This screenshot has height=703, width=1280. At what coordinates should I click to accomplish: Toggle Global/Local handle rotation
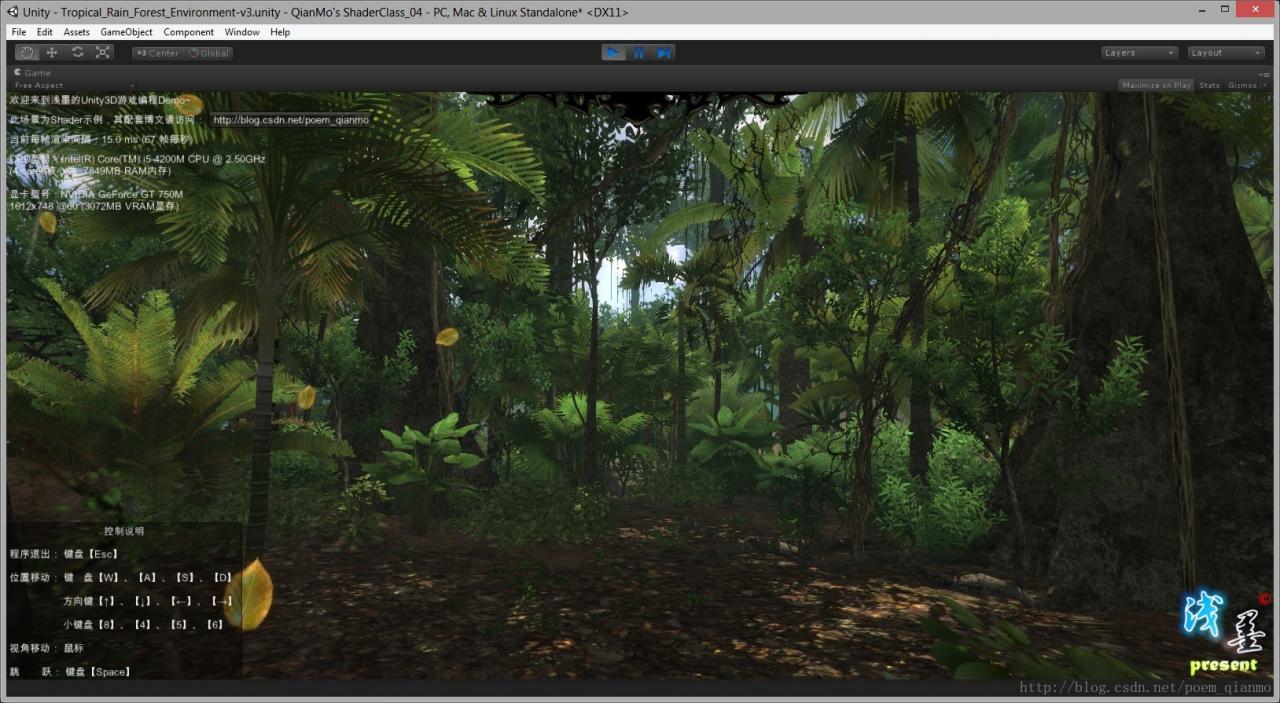(x=208, y=53)
